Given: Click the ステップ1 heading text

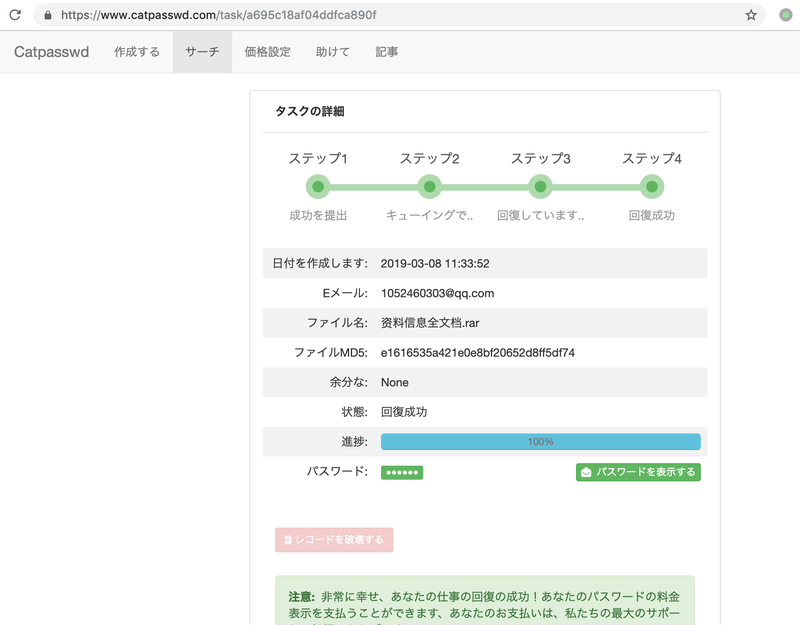Looking at the screenshot, I should tap(318, 159).
